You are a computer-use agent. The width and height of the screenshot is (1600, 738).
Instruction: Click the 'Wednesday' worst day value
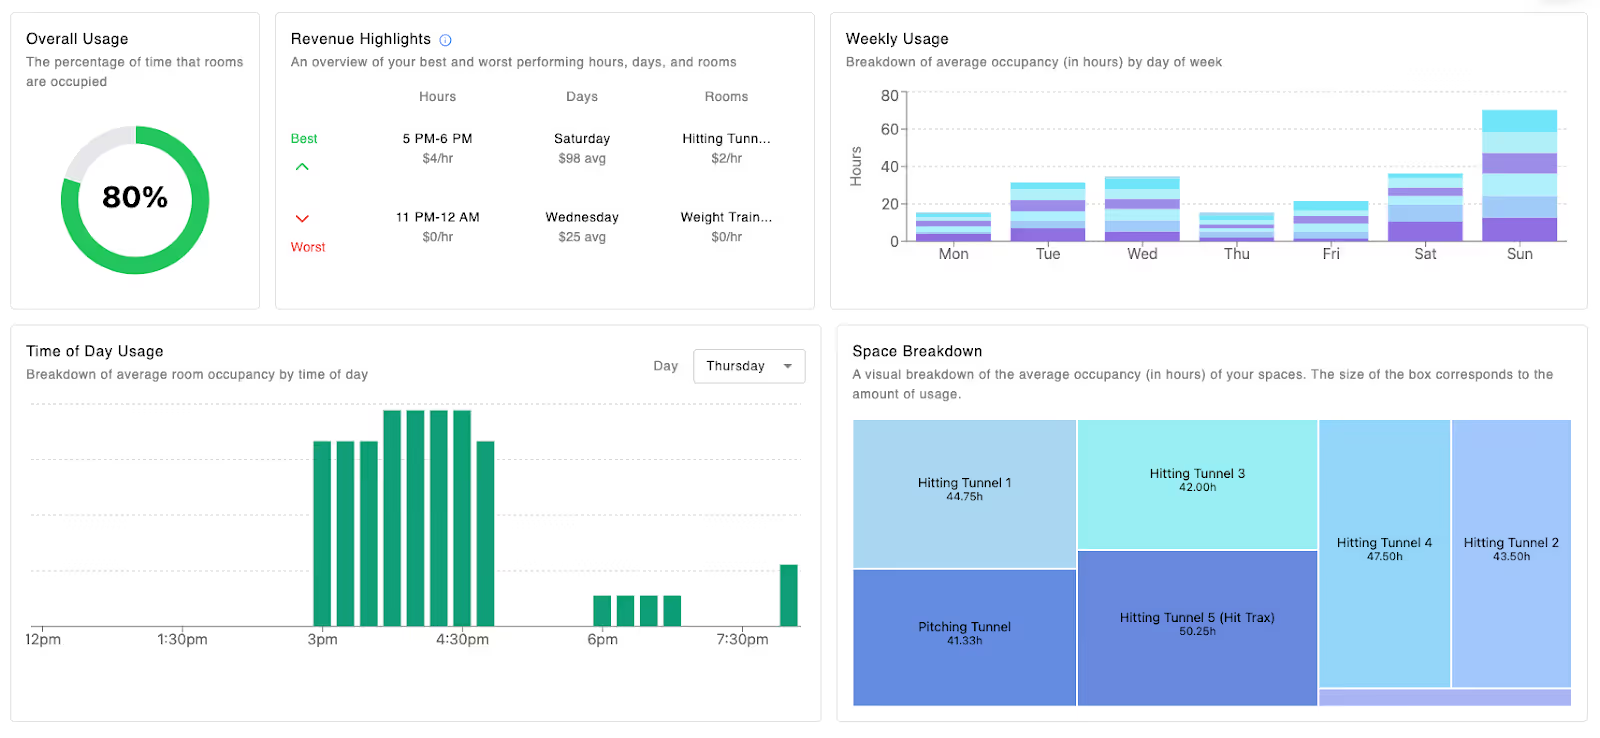tap(582, 217)
